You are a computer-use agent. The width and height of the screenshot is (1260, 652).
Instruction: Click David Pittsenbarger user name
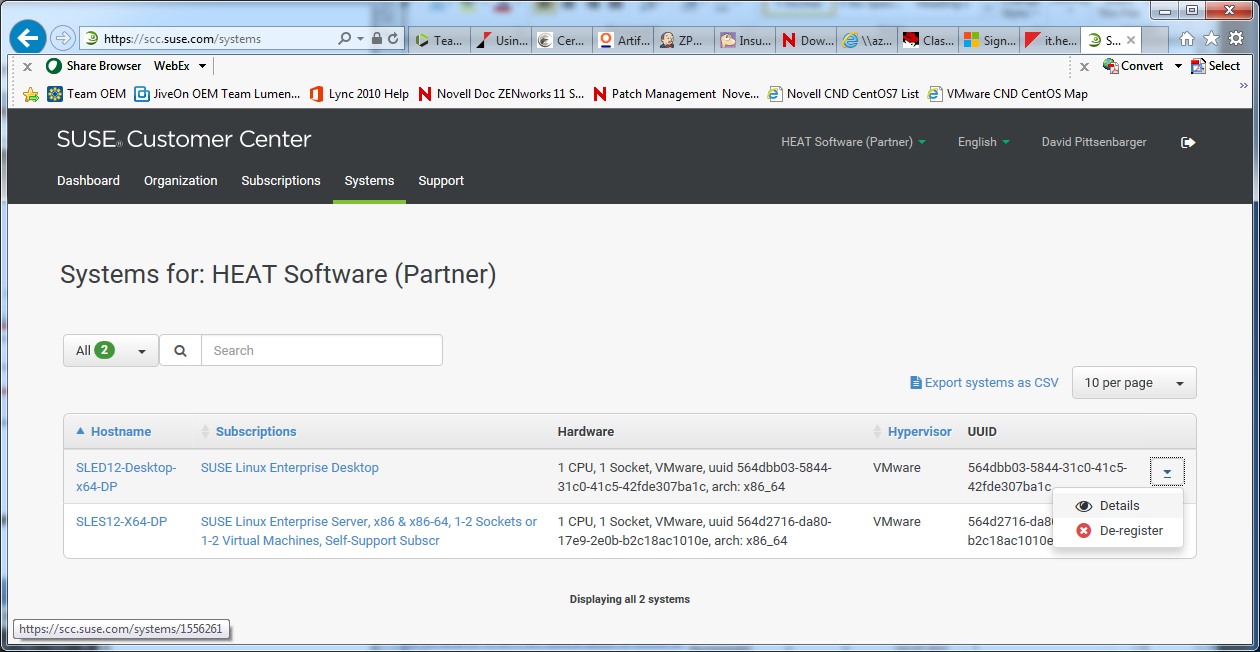pyautogui.click(x=1094, y=142)
